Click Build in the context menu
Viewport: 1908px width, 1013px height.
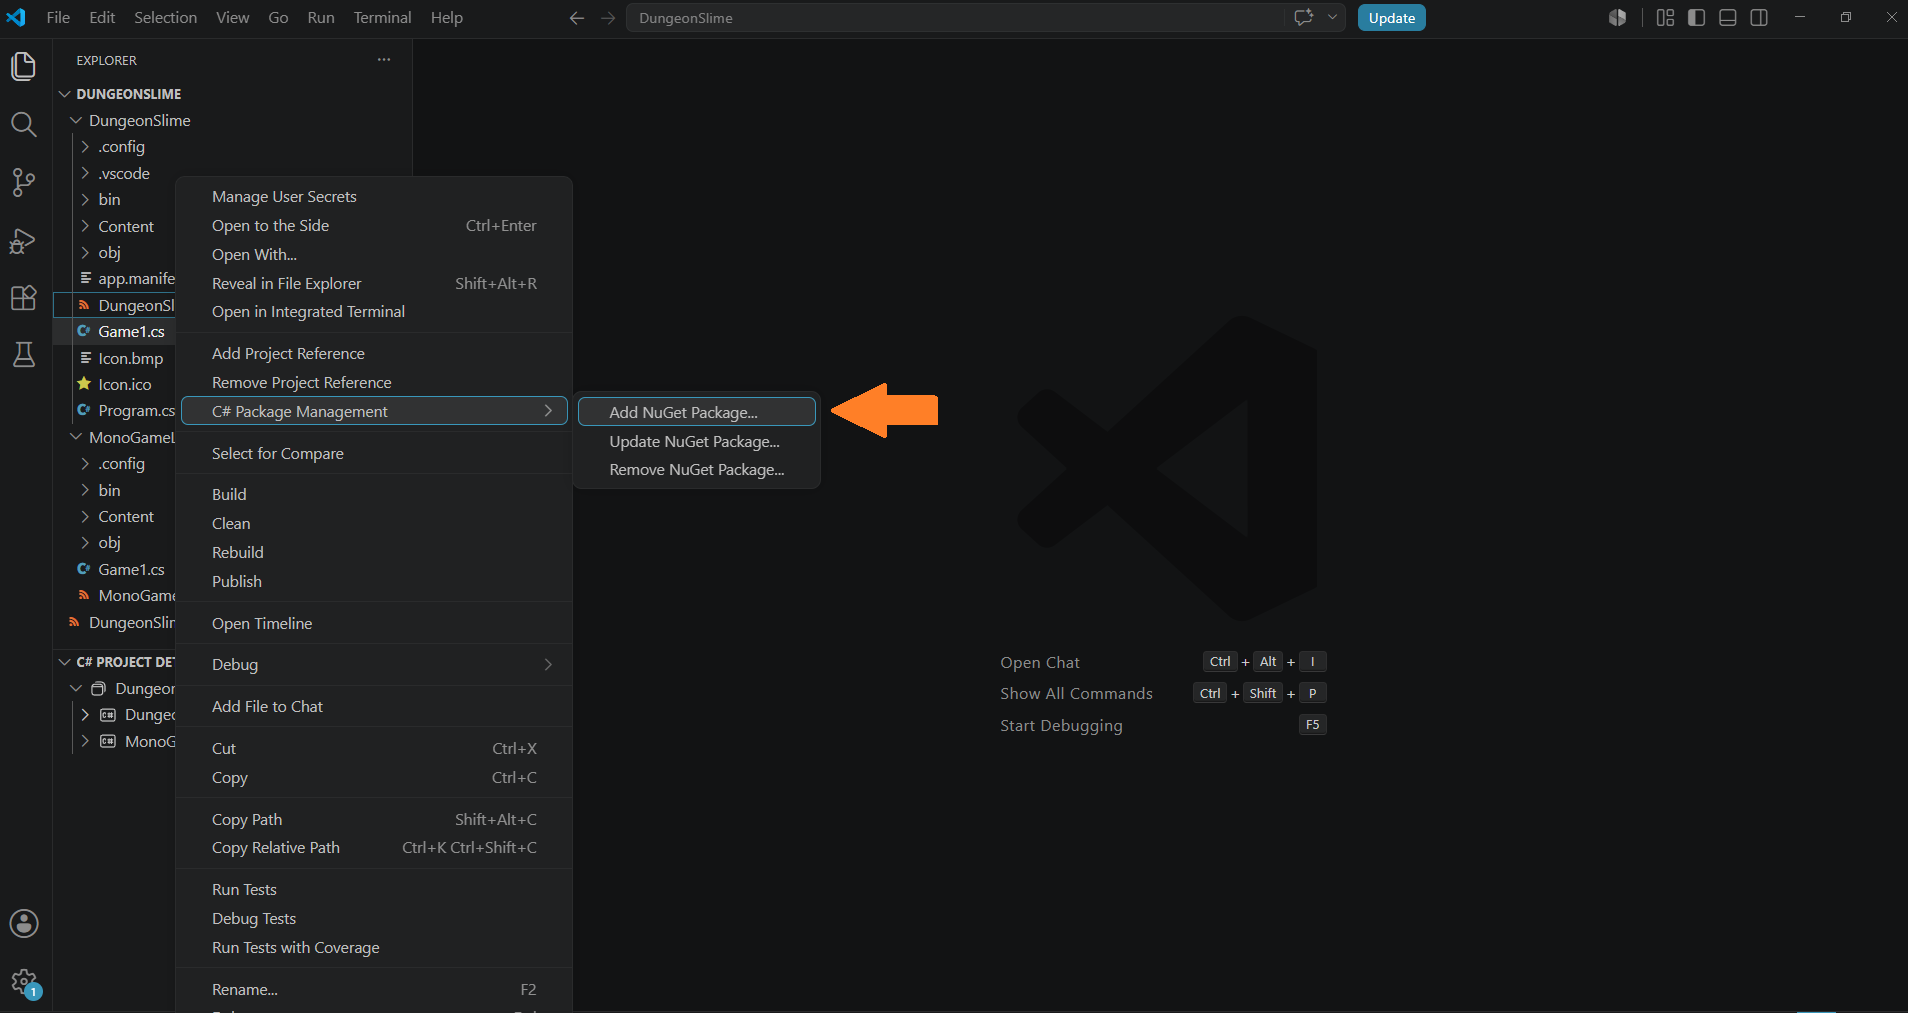374,495
